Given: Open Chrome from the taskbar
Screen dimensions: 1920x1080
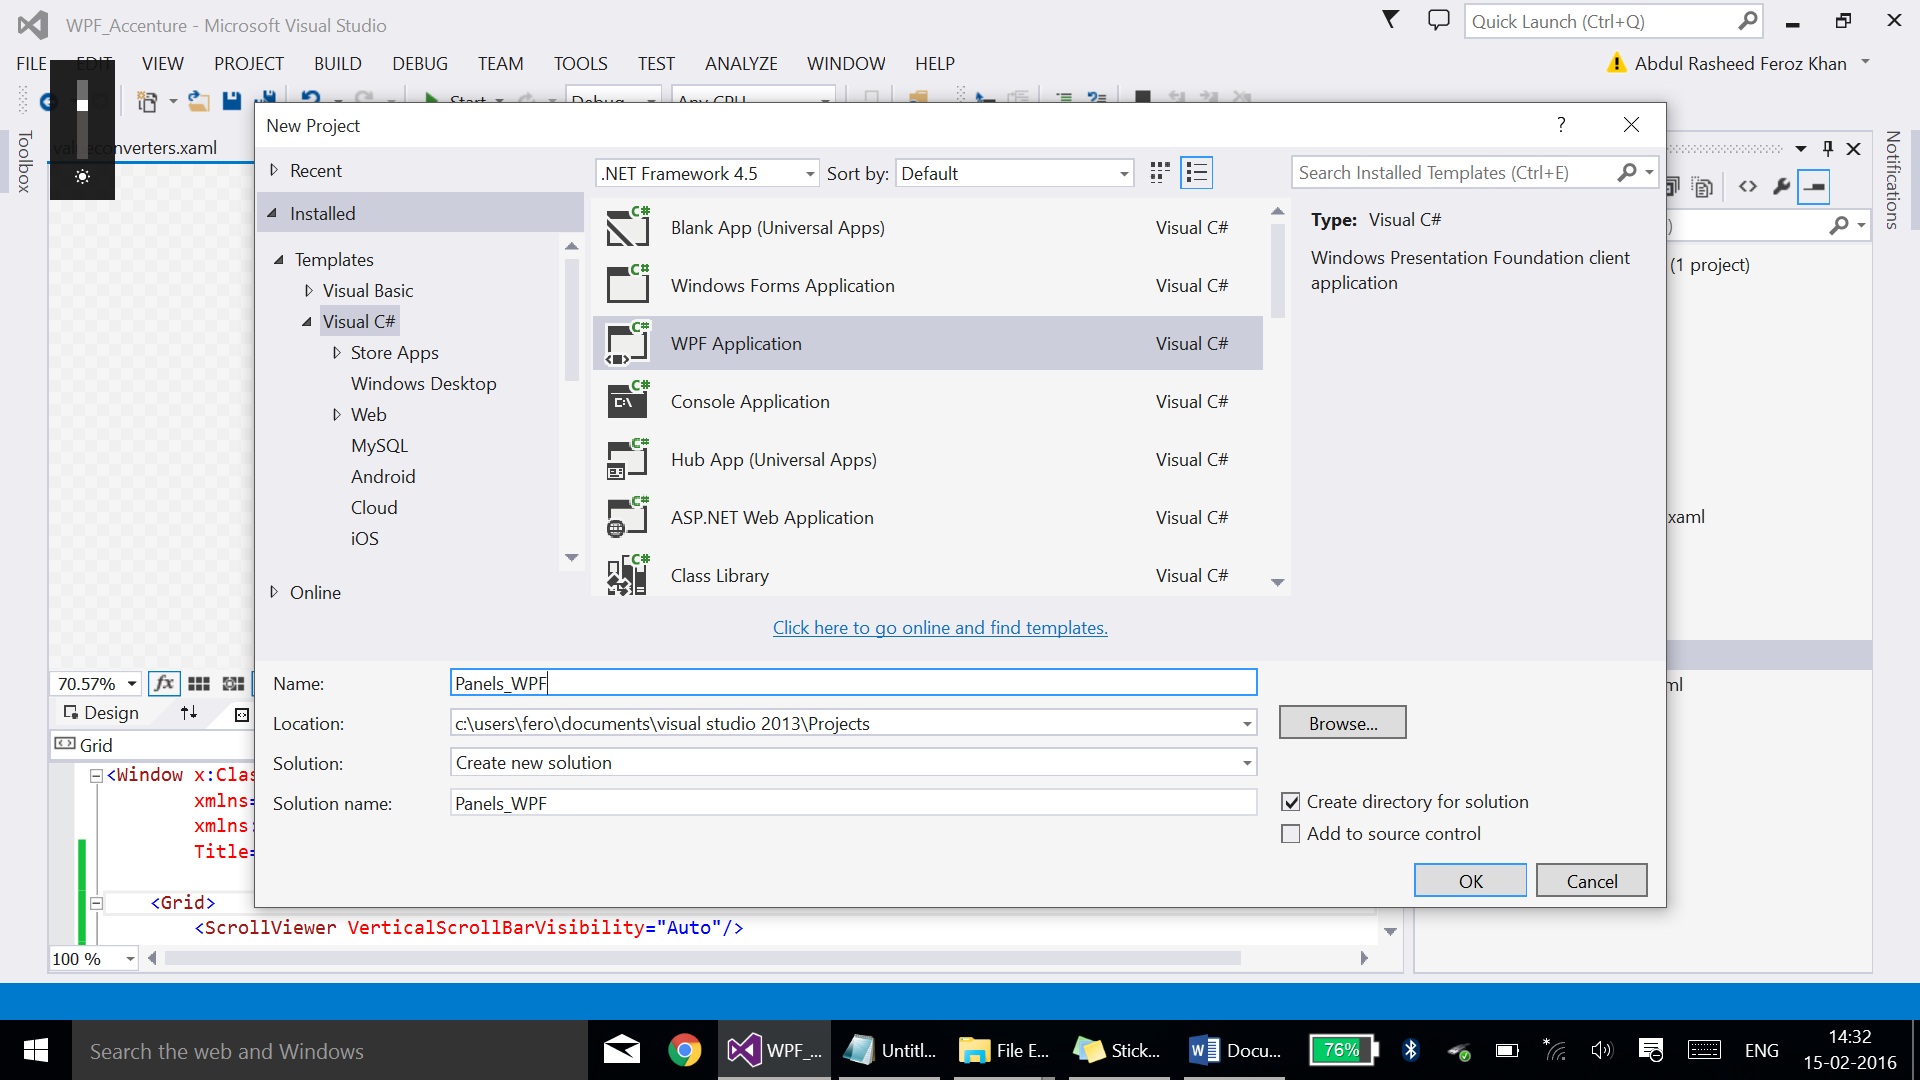Looking at the screenshot, I should coord(685,1050).
